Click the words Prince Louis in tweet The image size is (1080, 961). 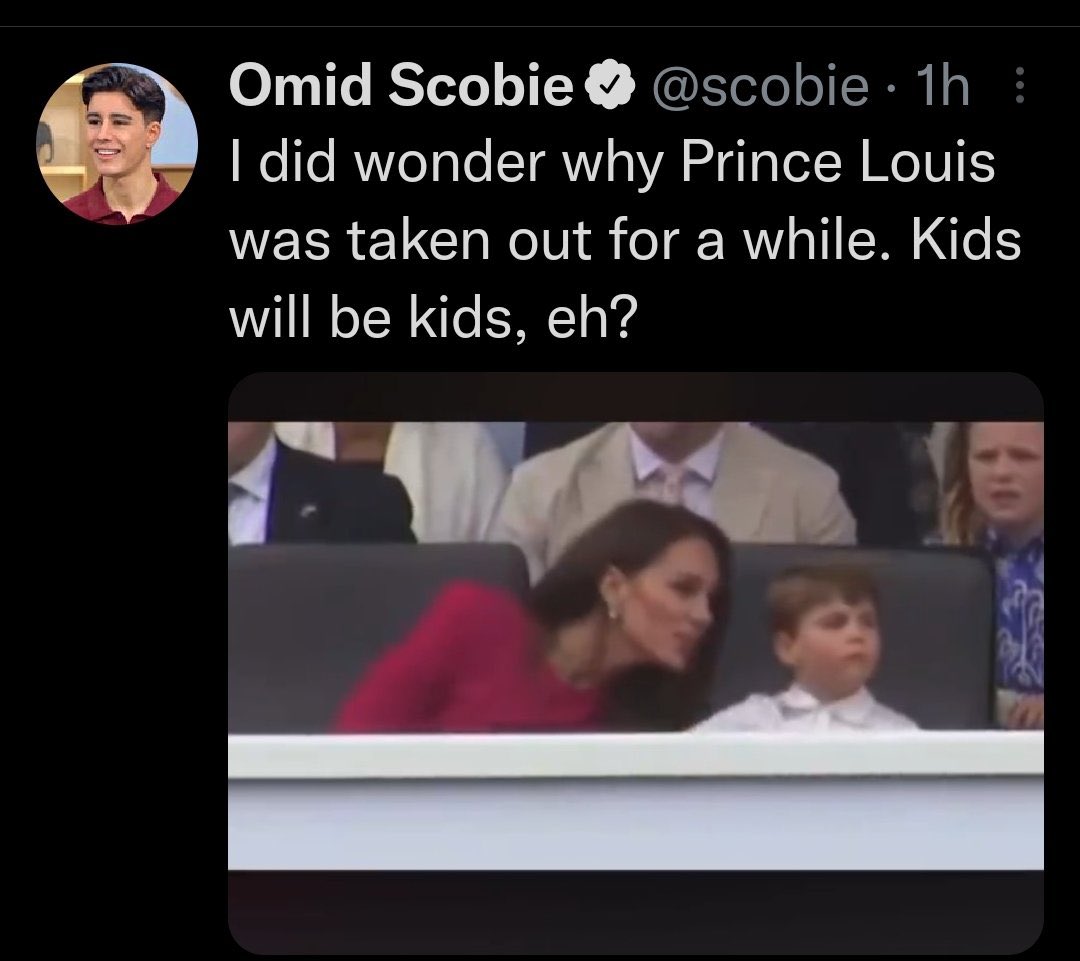tap(838, 163)
